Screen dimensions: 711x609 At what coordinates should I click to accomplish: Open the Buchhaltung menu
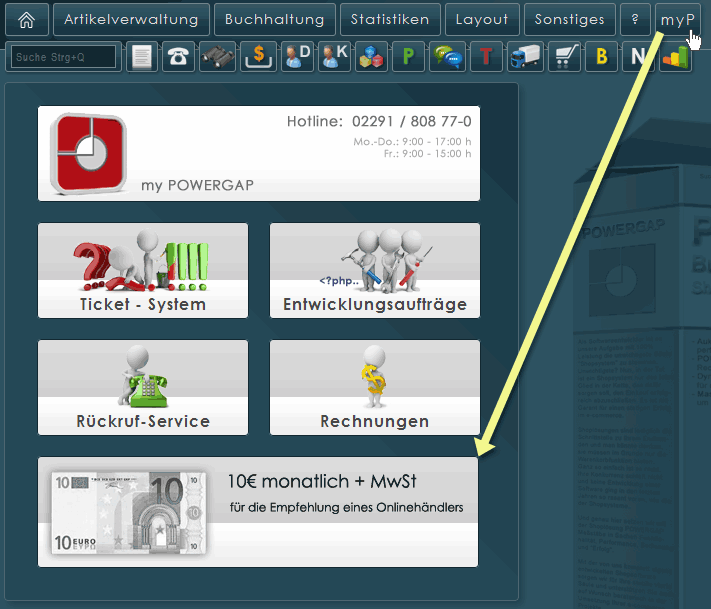click(x=274, y=19)
